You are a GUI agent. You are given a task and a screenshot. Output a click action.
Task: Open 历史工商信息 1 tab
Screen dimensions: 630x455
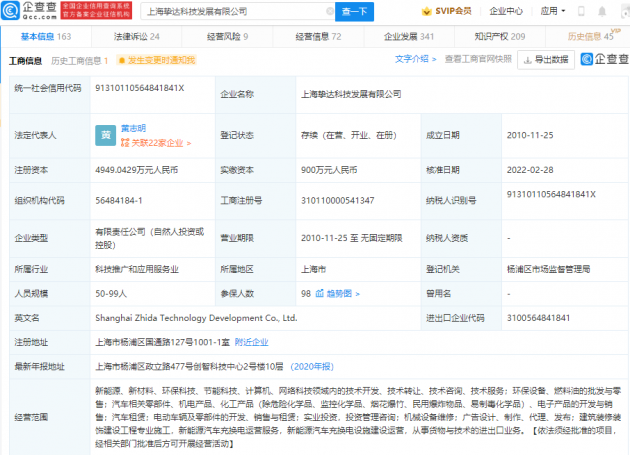point(80,61)
